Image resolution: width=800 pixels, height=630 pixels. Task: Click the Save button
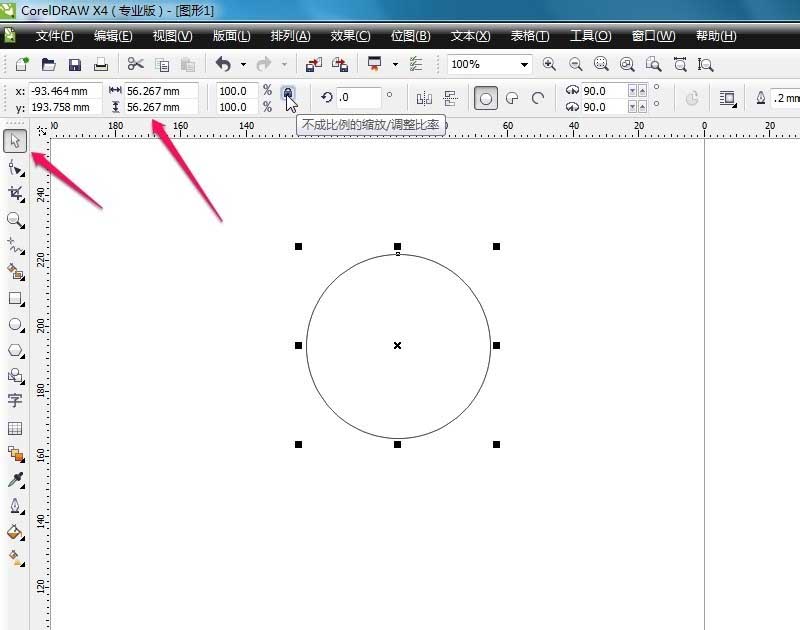74,63
